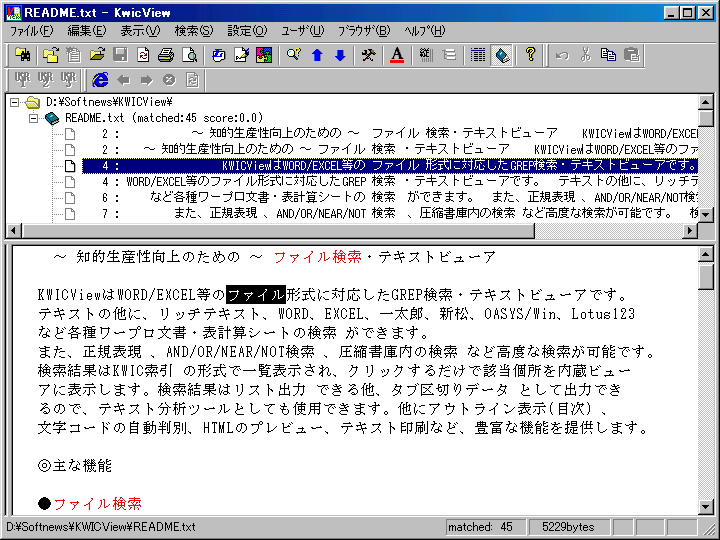Click the colorful puzzle pieces icon
Image resolution: width=720 pixels, height=540 pixels.
pyautogui.click(x=264, y=56)
